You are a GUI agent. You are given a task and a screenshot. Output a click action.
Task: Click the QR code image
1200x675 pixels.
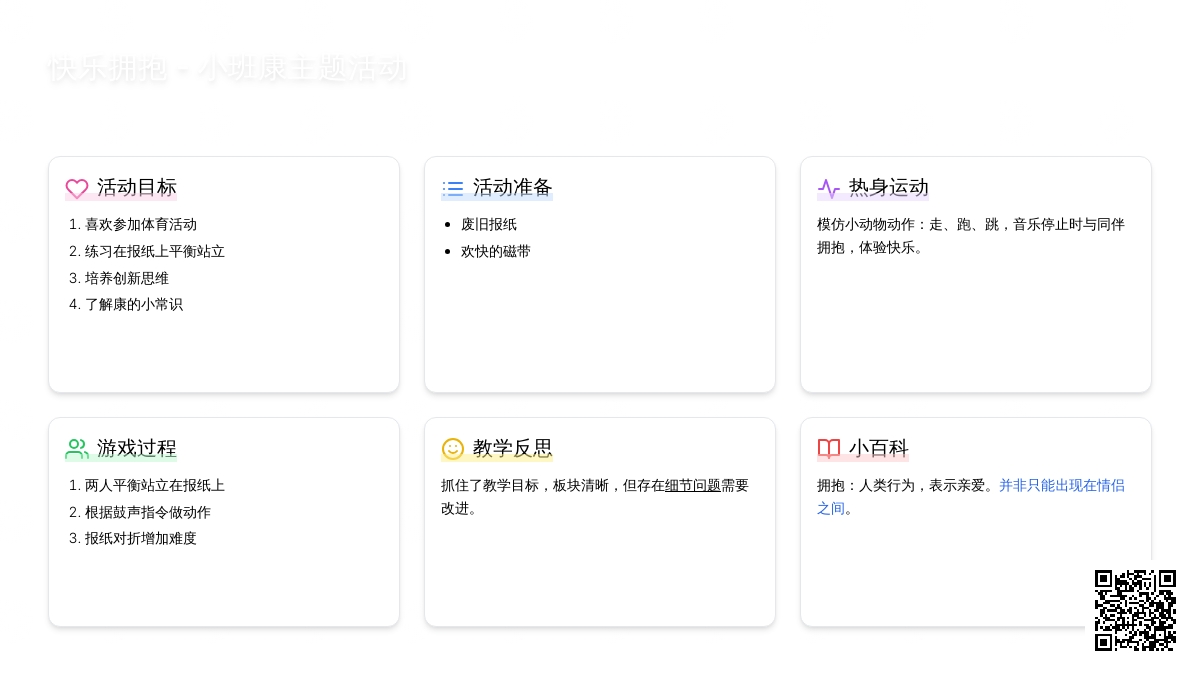pyautogui.click(x=1135, y=610)
